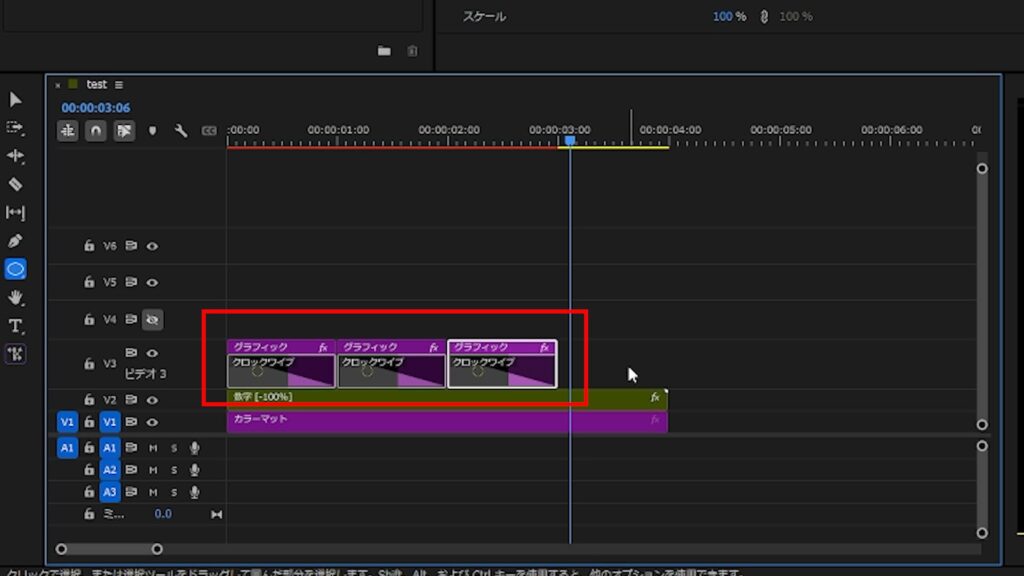The width and height of the screenshot is (1024, 576).
Task: Select the Track Select Forward tool
Action: 15,128
